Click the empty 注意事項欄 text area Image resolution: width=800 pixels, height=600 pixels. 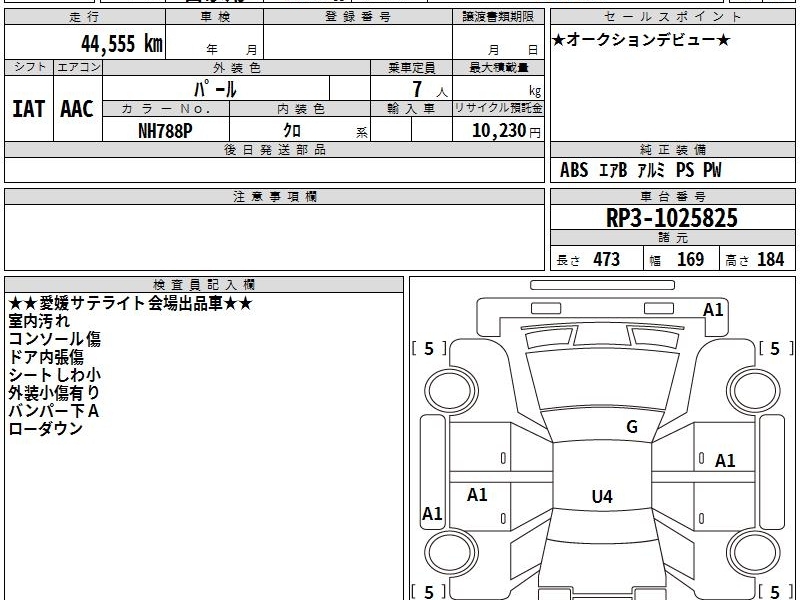click(274, 237)
